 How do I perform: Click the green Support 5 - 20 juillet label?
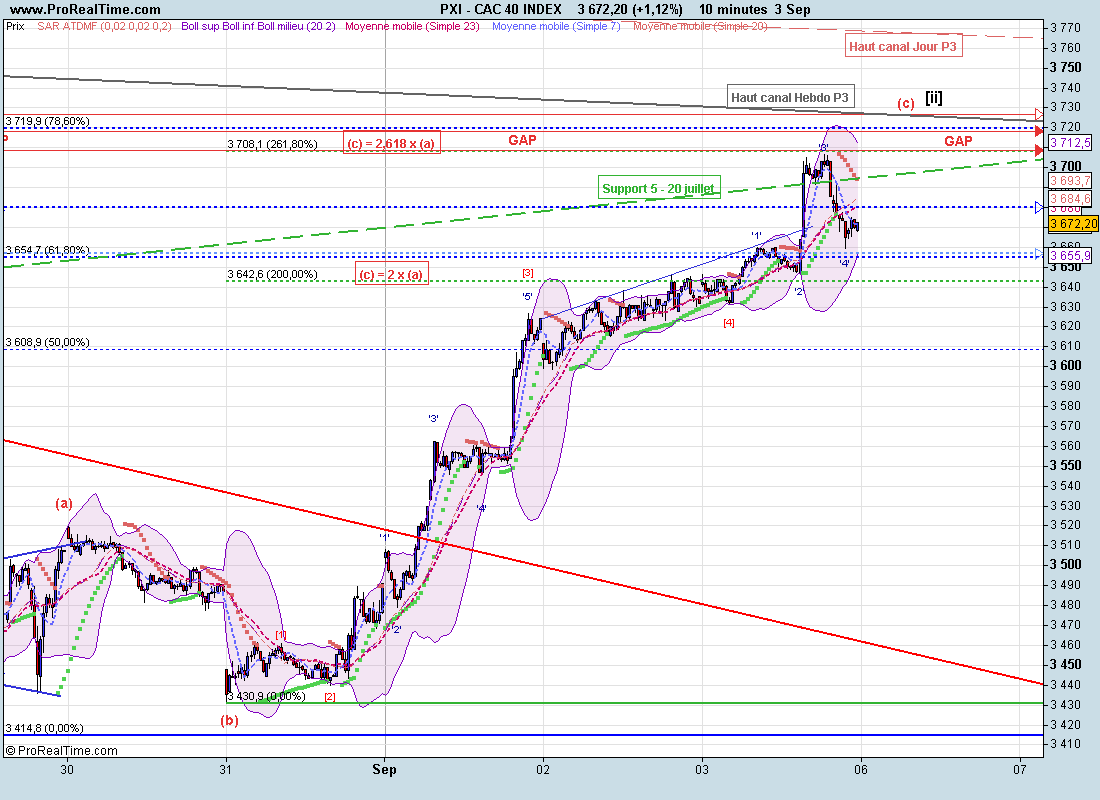(659, 188)
